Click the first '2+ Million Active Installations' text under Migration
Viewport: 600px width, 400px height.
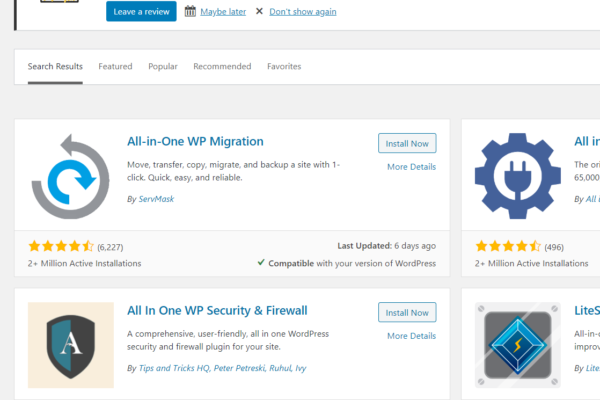(x=85, y=263)
